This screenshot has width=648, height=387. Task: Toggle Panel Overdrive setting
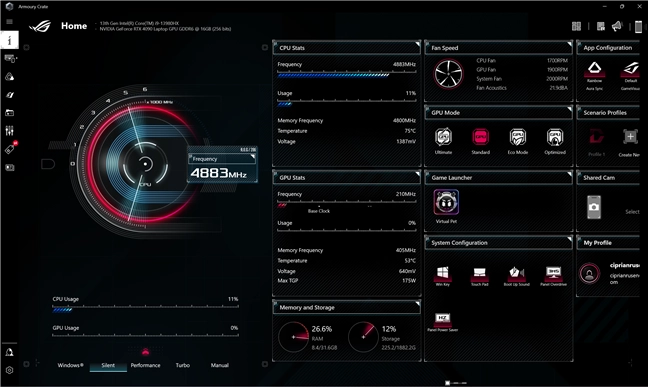(x=553, y=276)
